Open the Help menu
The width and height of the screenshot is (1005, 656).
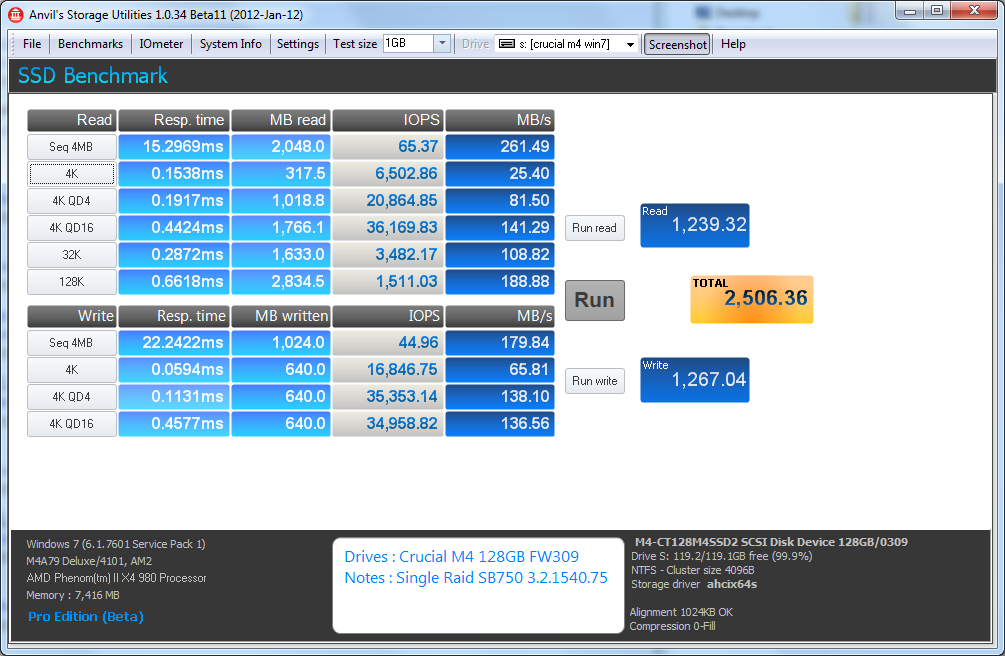click(x=733, y=44)
